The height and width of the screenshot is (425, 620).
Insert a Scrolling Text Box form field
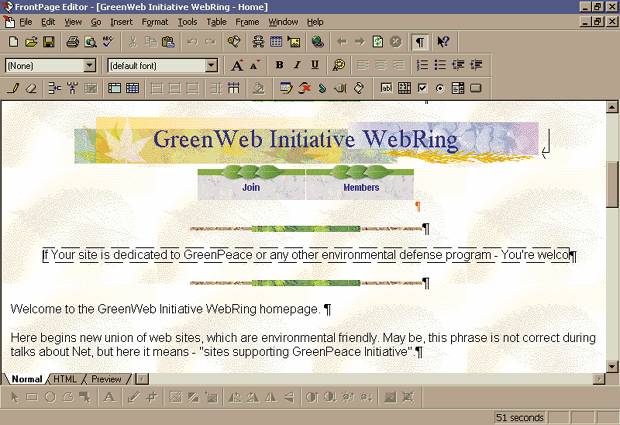pos(404,88)
